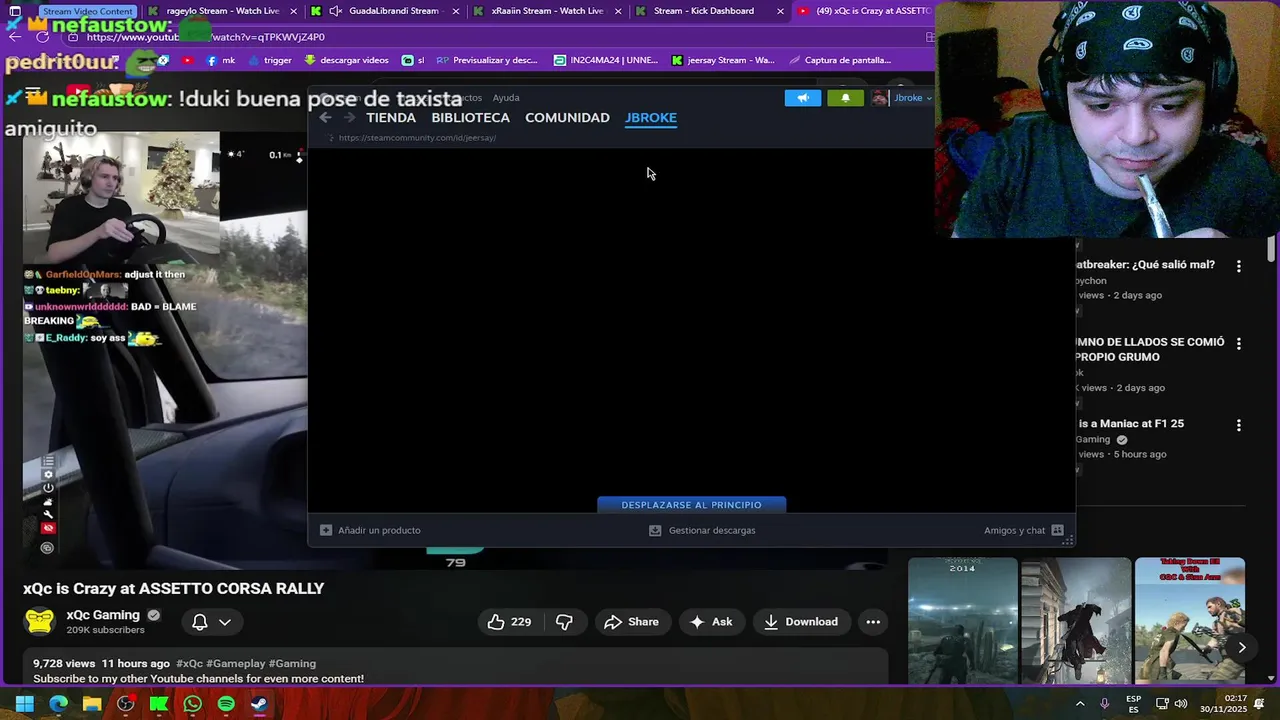Click the system volume icon
The image size is (1280, 720).
[x=1181, y=704]
